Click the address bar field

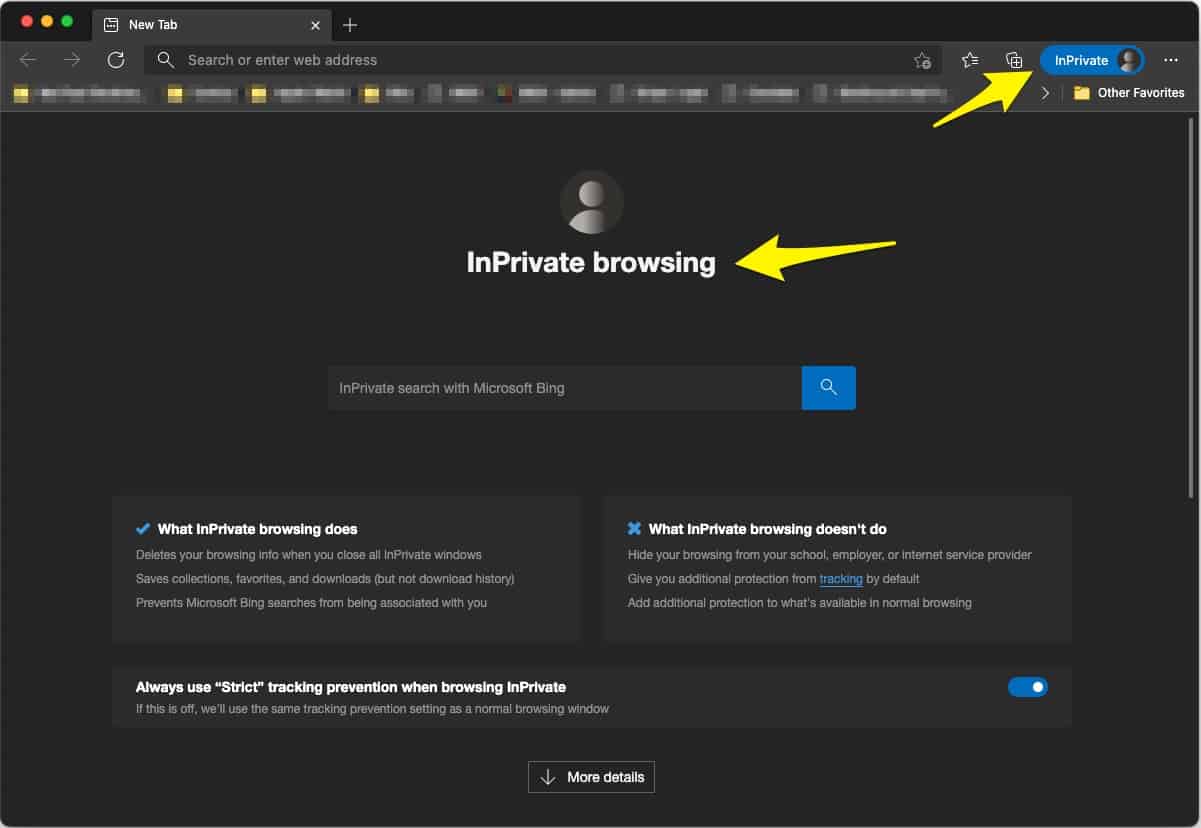point(544,60)
